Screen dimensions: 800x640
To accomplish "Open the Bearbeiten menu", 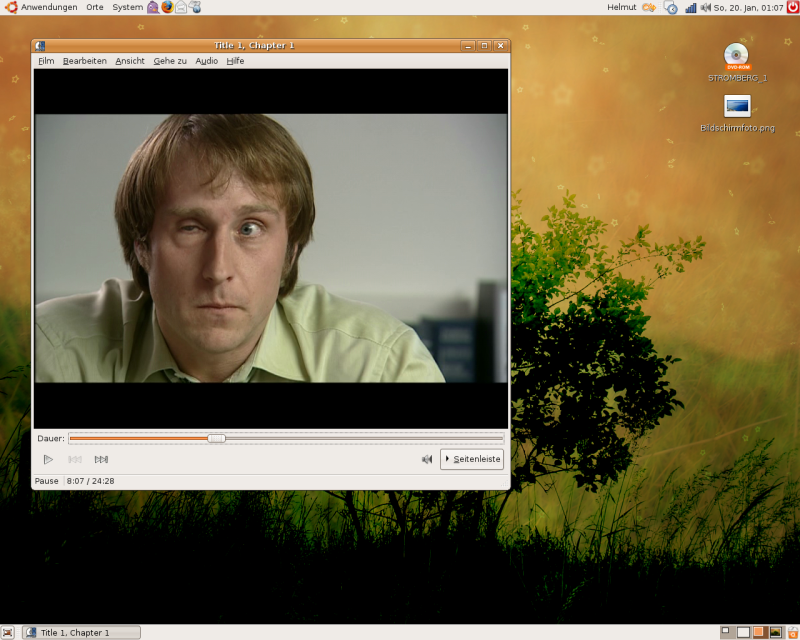I will (85, 61).
